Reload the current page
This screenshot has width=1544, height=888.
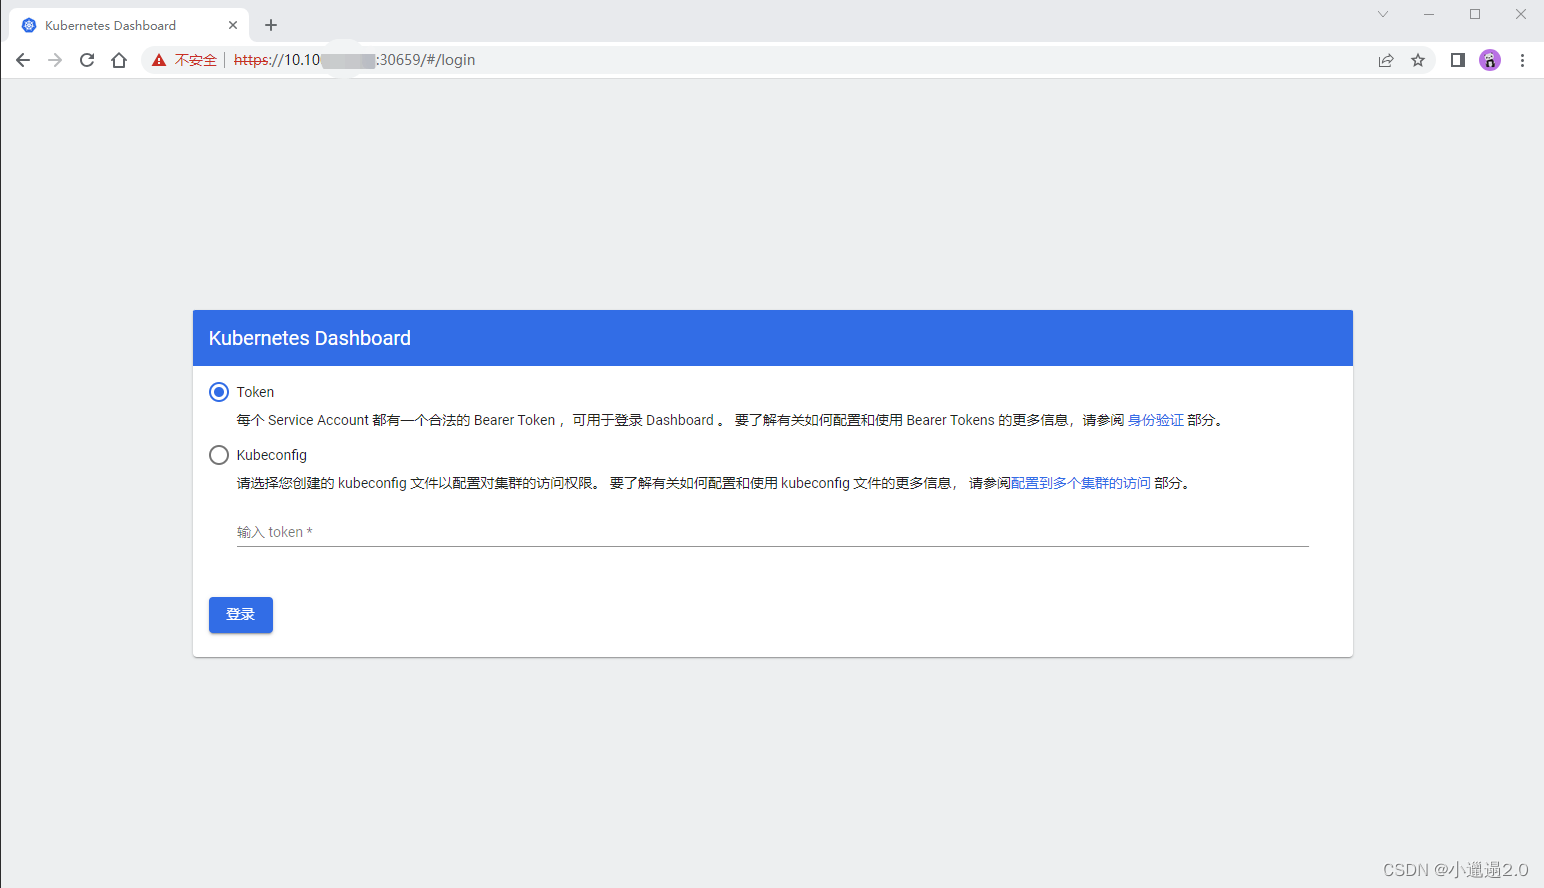click(x=86, y=60)
